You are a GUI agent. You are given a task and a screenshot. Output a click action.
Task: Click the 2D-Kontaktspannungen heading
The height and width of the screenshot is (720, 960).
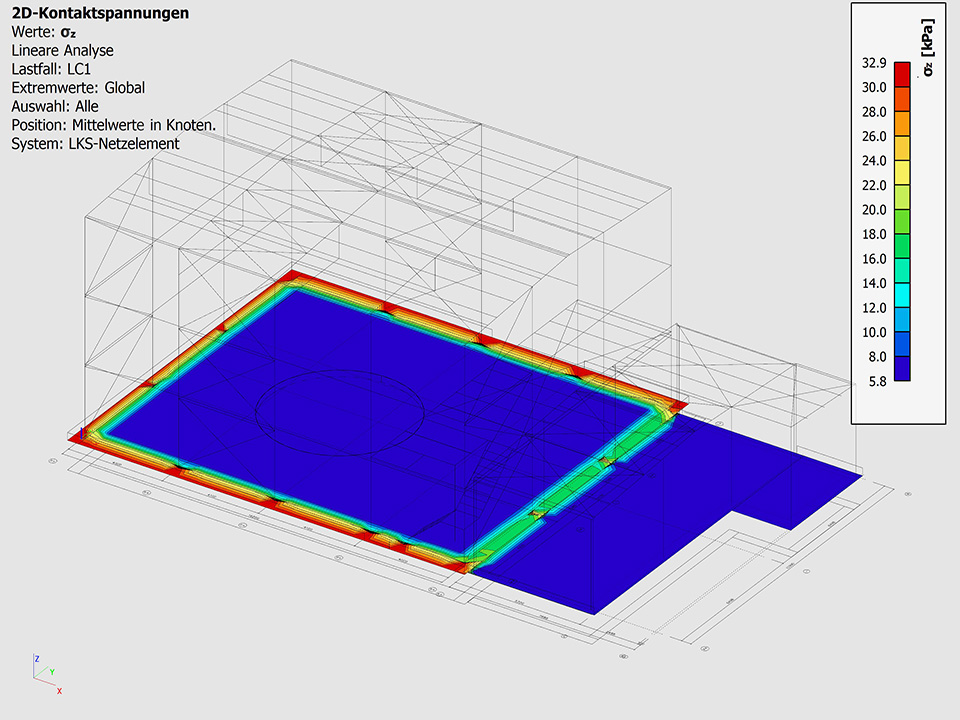pos(84,13)
